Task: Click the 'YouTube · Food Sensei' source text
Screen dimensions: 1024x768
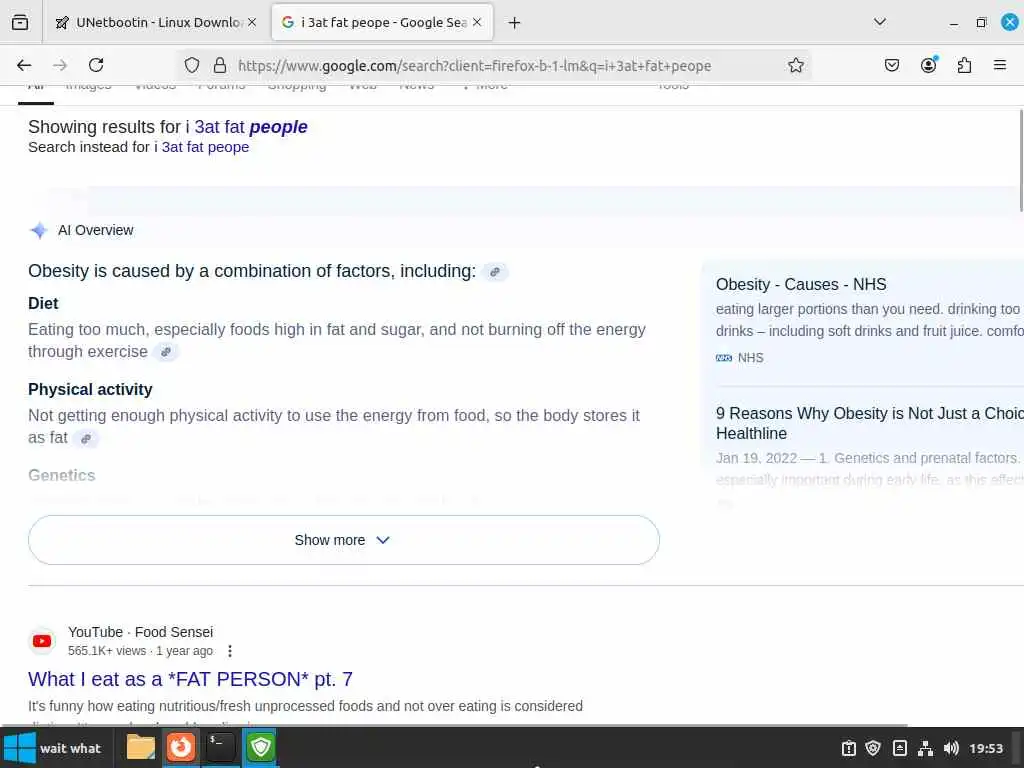Action: (140, 632)
